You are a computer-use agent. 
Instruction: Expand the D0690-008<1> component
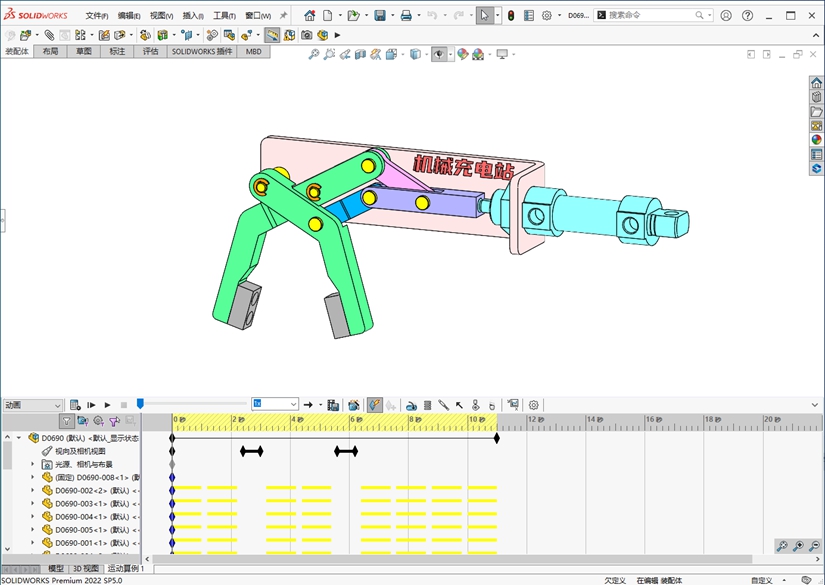pos(33,477)
